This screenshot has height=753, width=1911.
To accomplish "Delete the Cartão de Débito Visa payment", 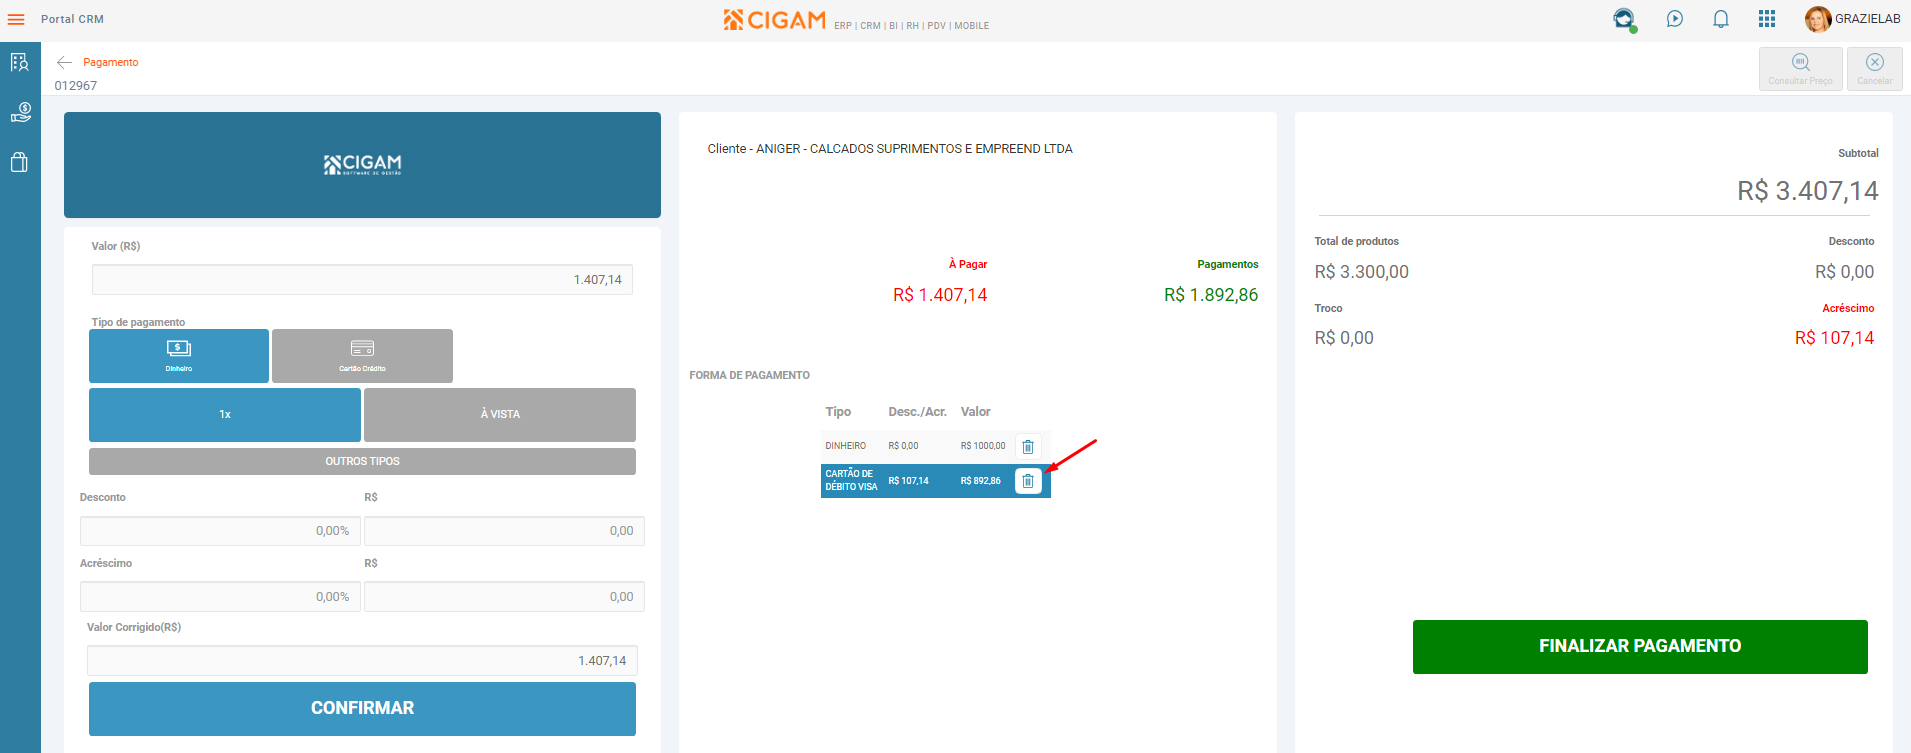I will 1028,481.
